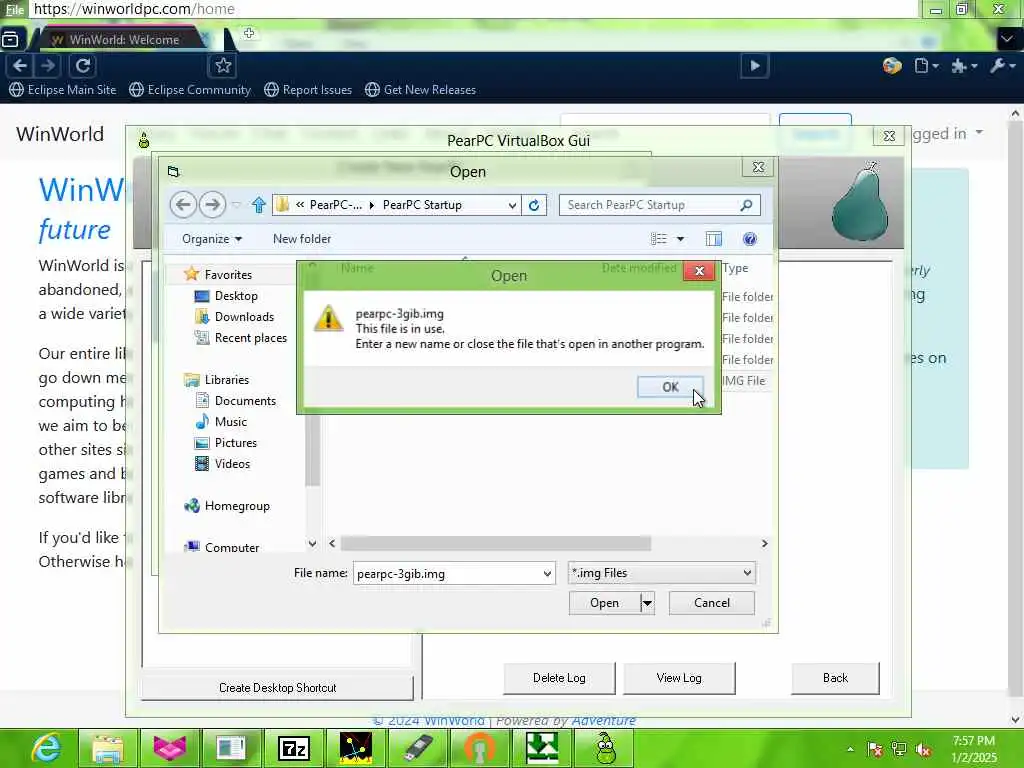Viewport: 1024px width, 768px height.
Task: Click the search magnifier icon in dialog
Action: pyautogui.click(x=746, y=205)
